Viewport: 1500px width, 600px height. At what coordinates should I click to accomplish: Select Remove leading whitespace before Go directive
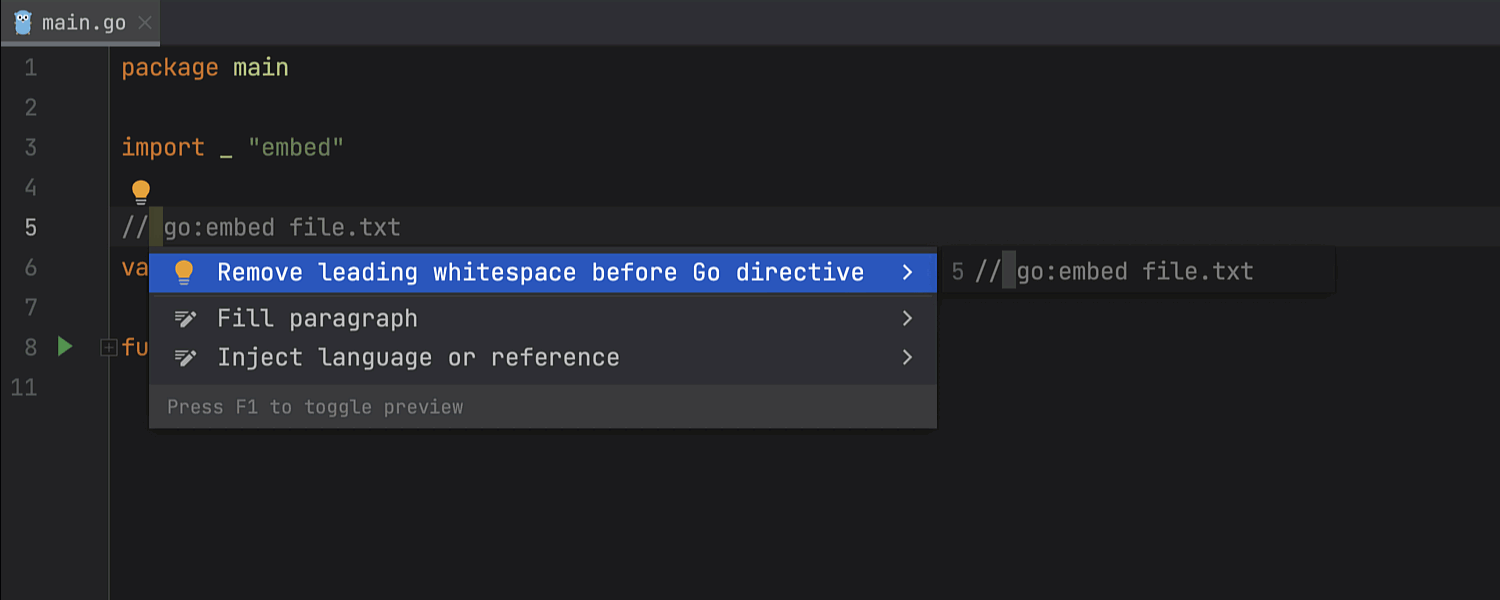pos(540,272)
